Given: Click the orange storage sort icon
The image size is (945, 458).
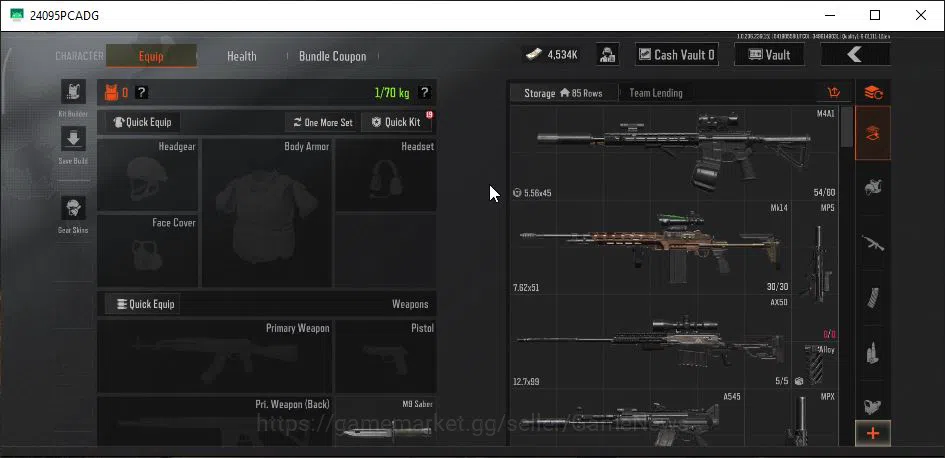Looking at the screenshot, I should 834,93.
